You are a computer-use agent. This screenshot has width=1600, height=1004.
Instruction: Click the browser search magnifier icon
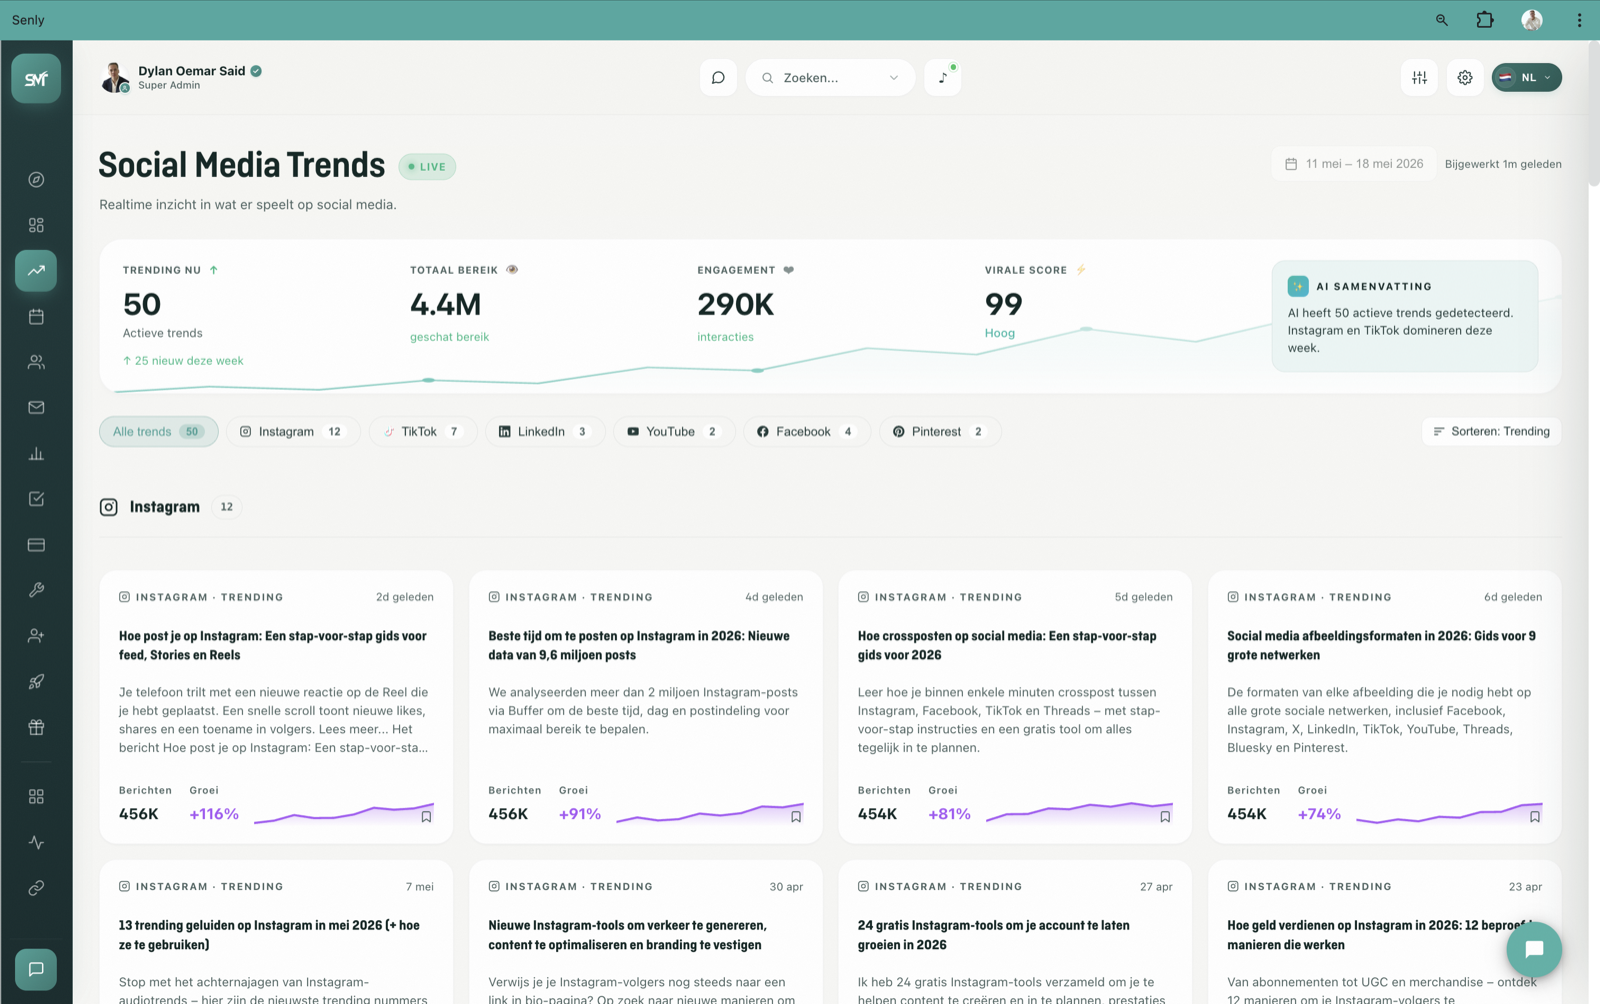[1442, 20]
